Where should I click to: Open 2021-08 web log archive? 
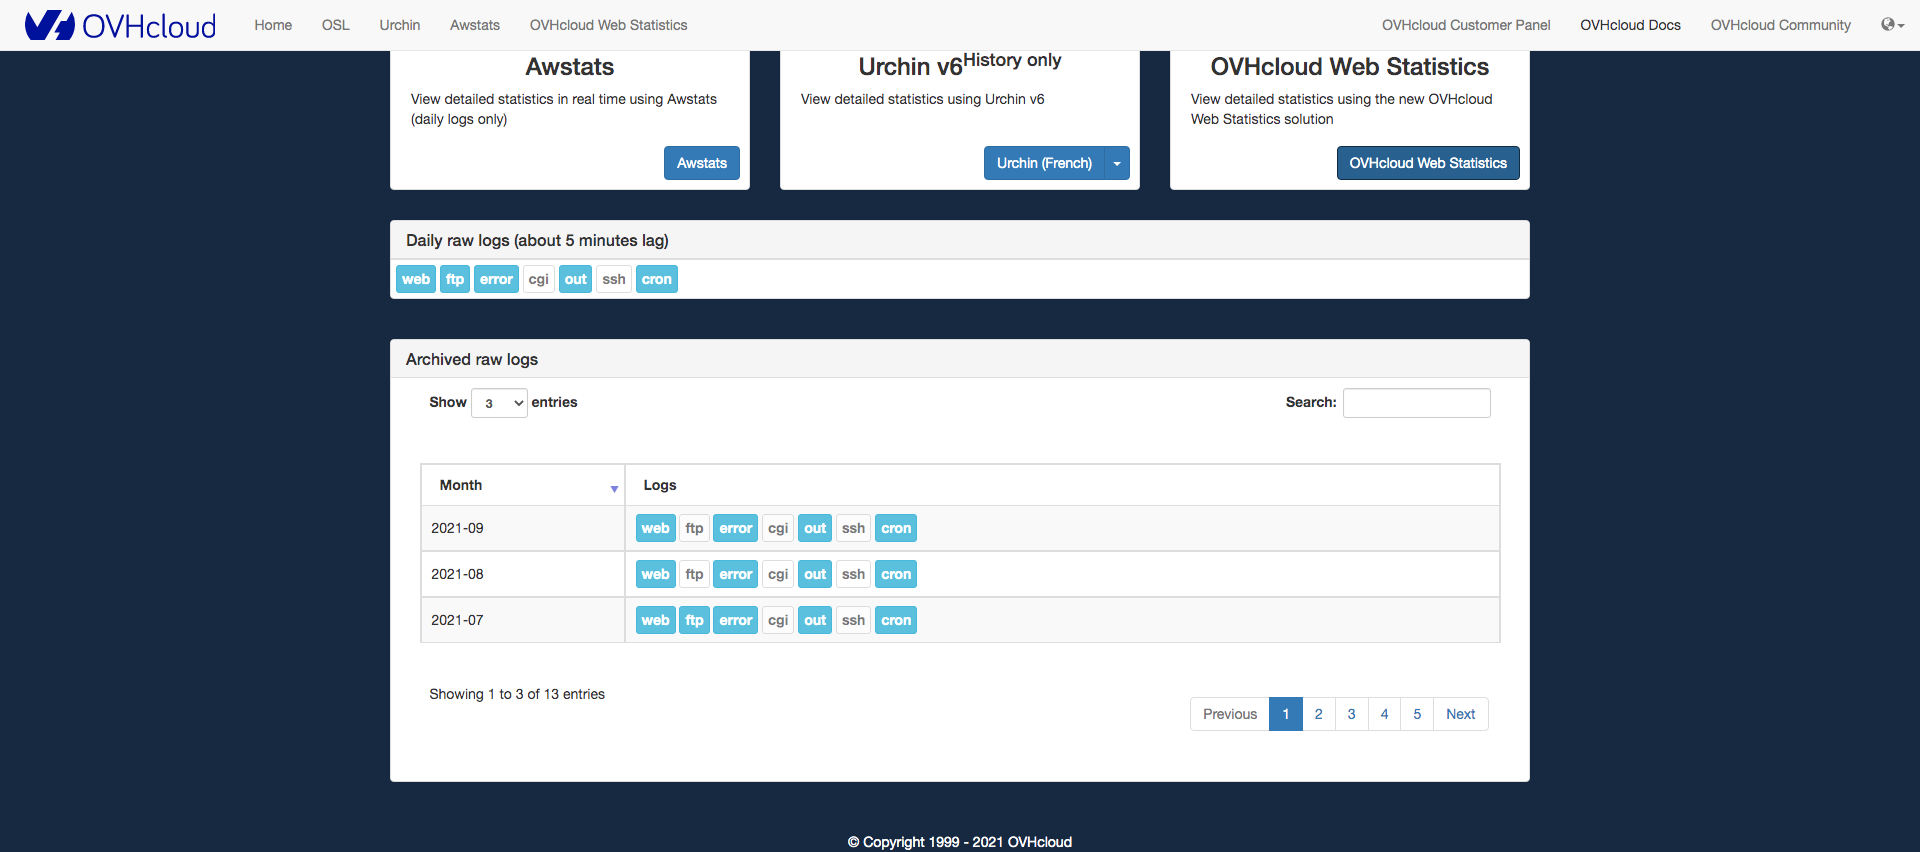(x=656, y=574)
